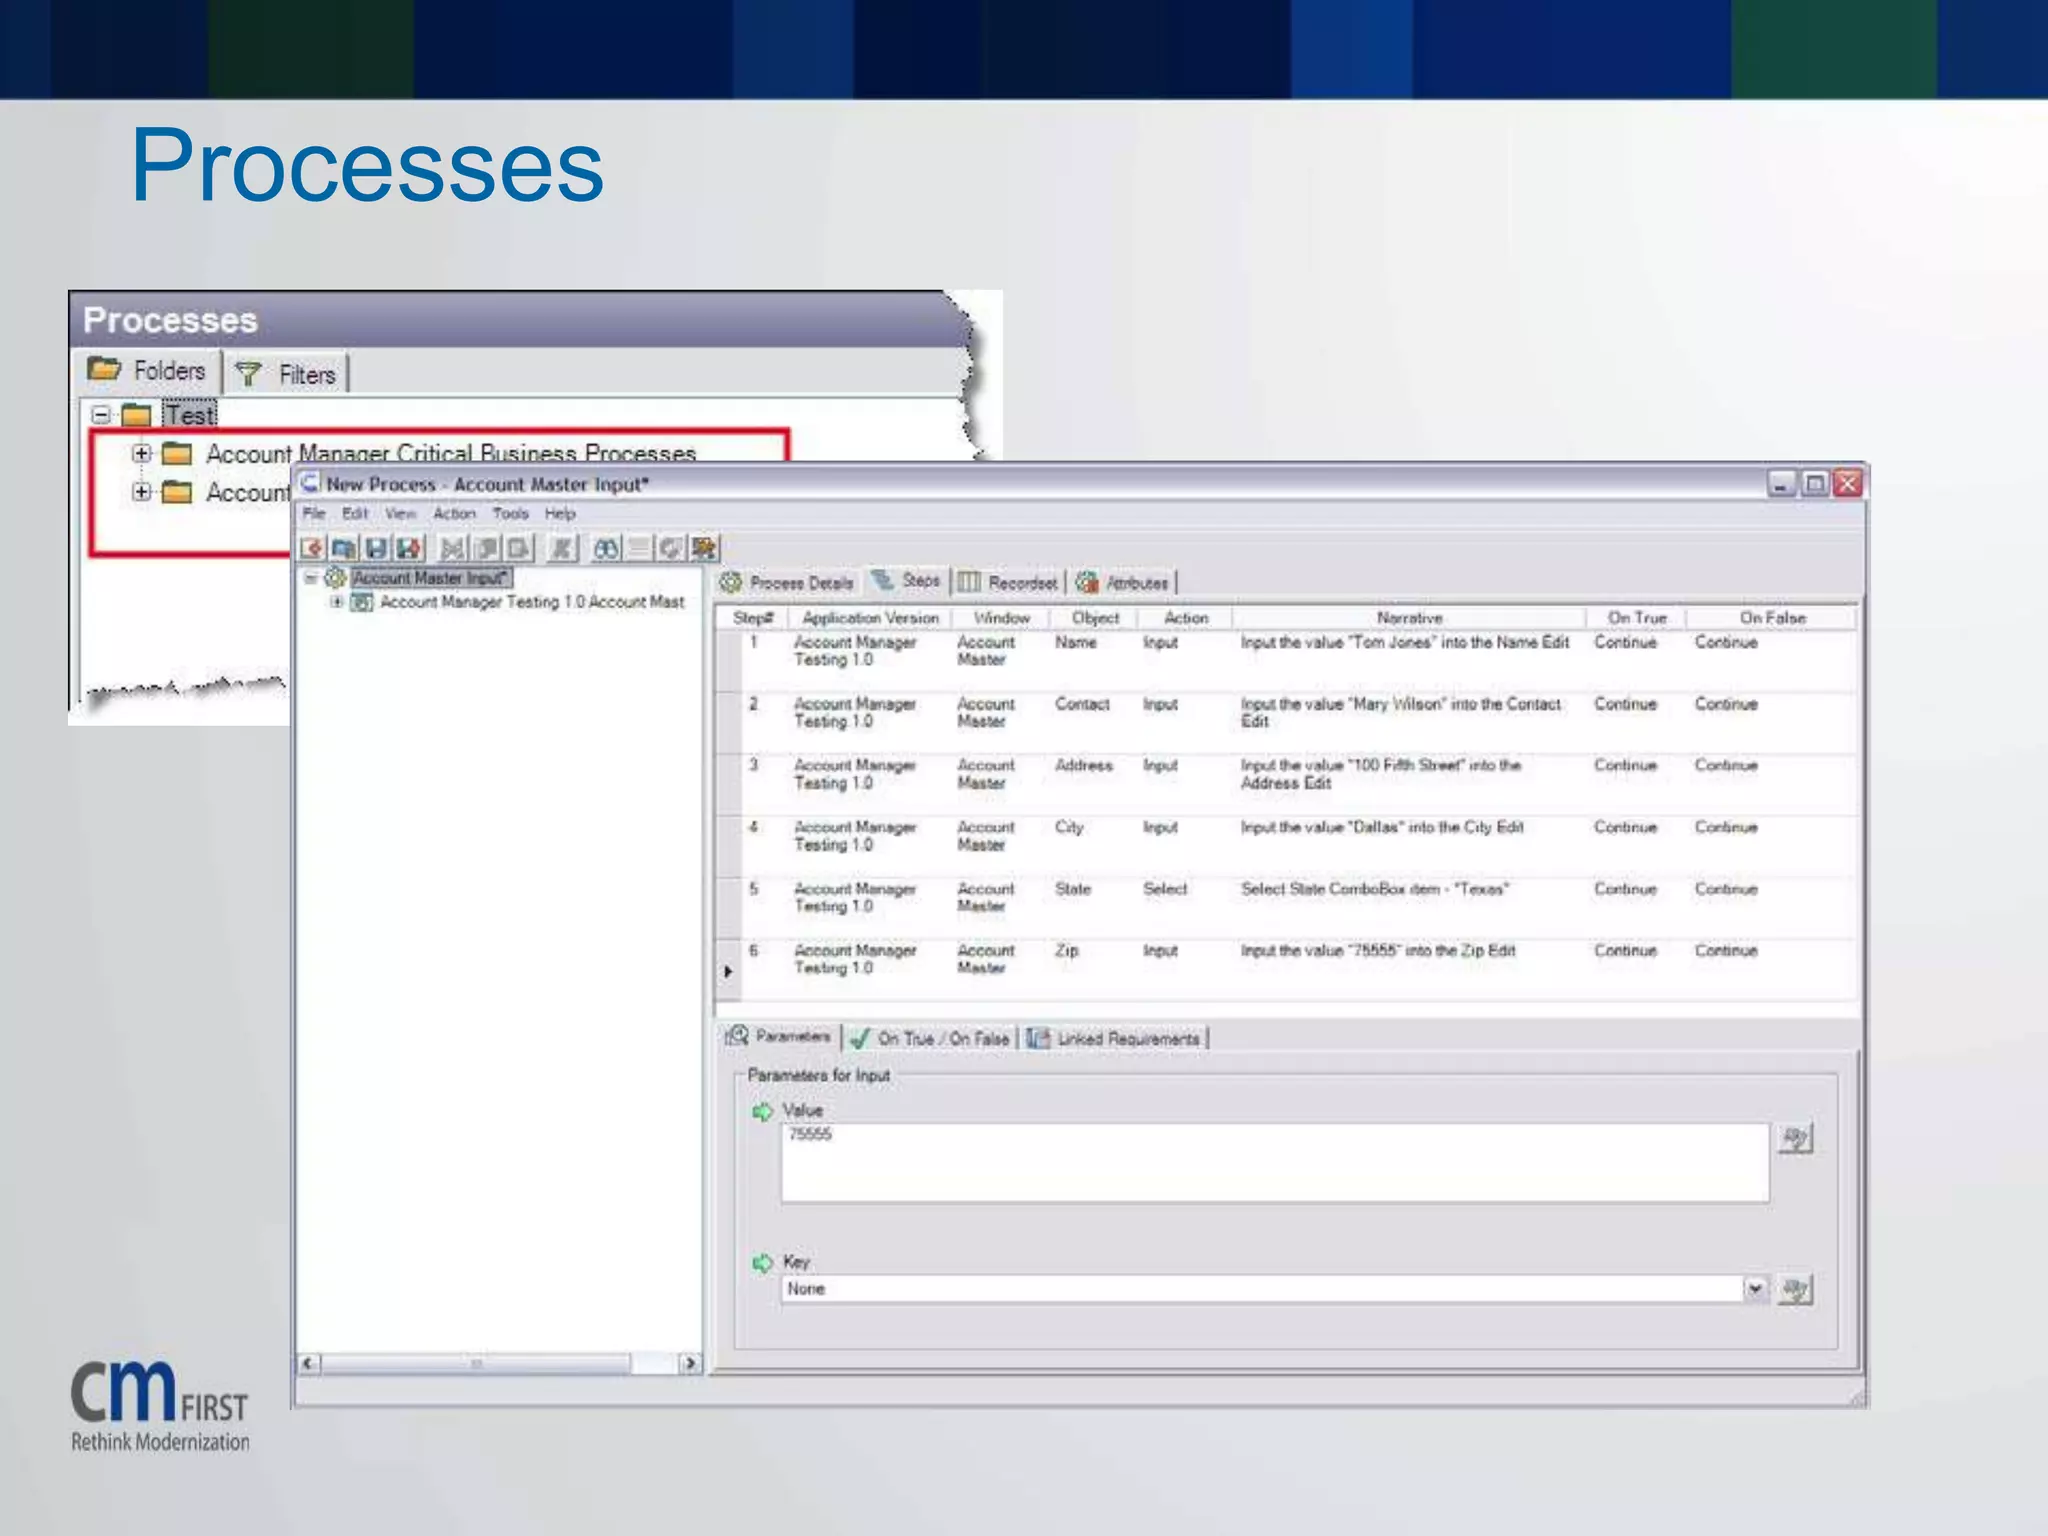Open the Edit menu

coord(355,513)
